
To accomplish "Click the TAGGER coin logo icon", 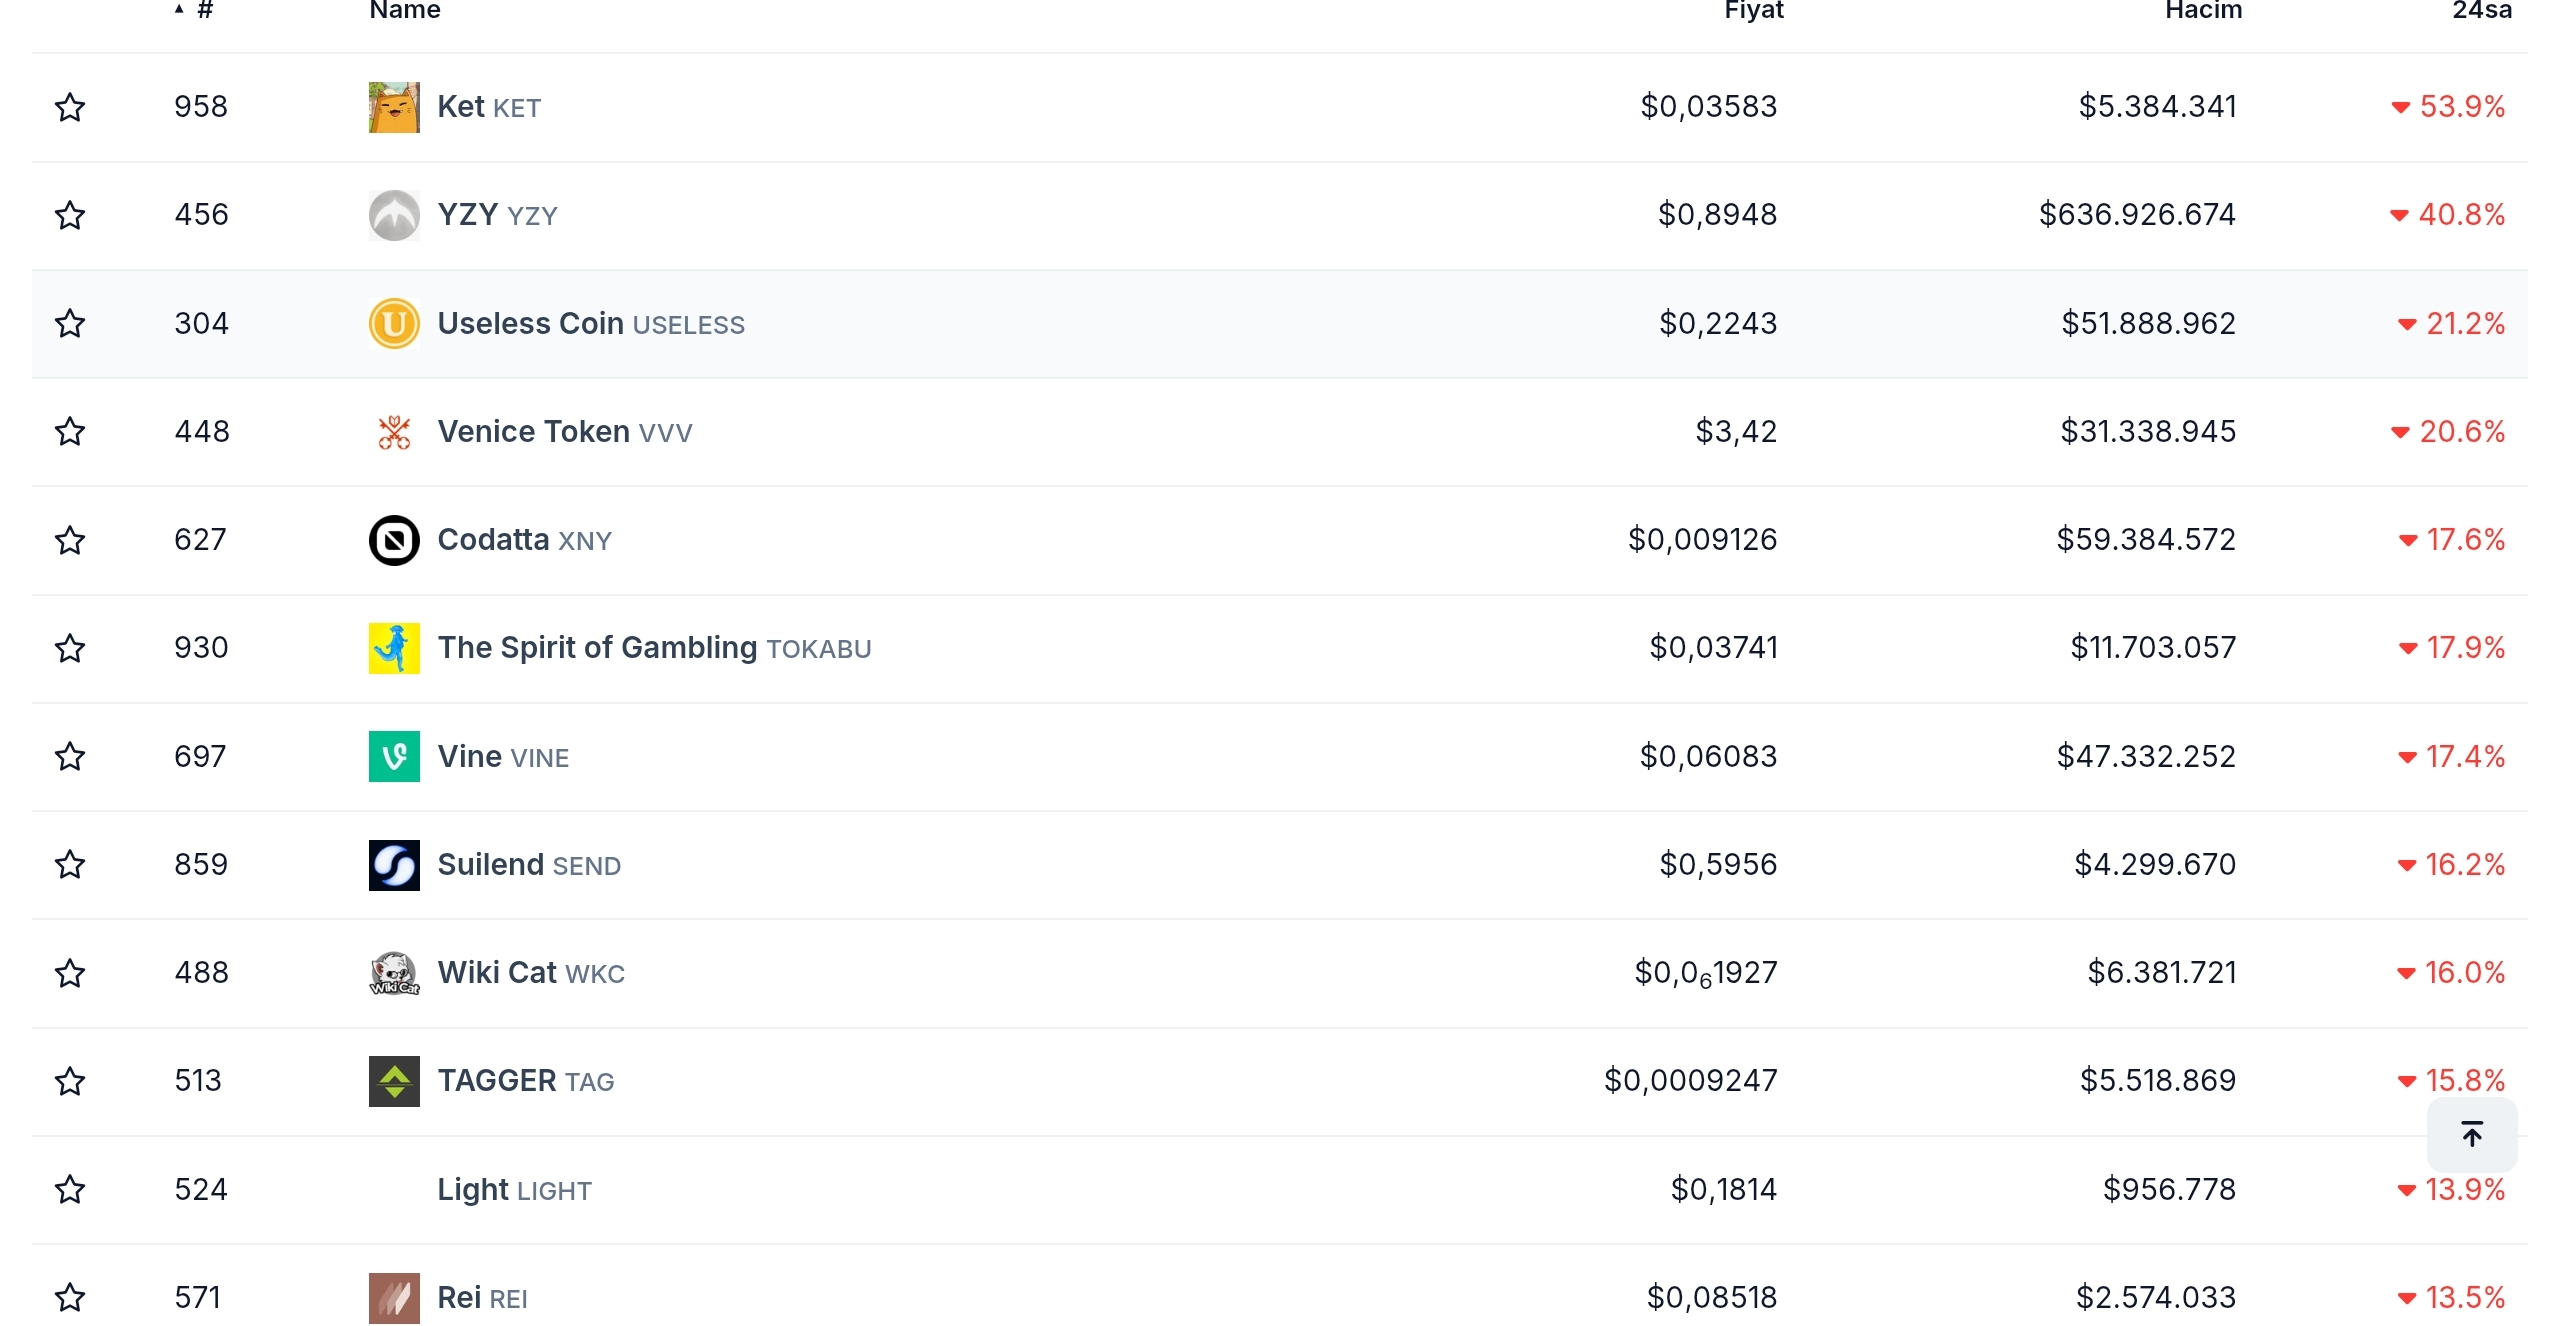I will [394, 1081].
